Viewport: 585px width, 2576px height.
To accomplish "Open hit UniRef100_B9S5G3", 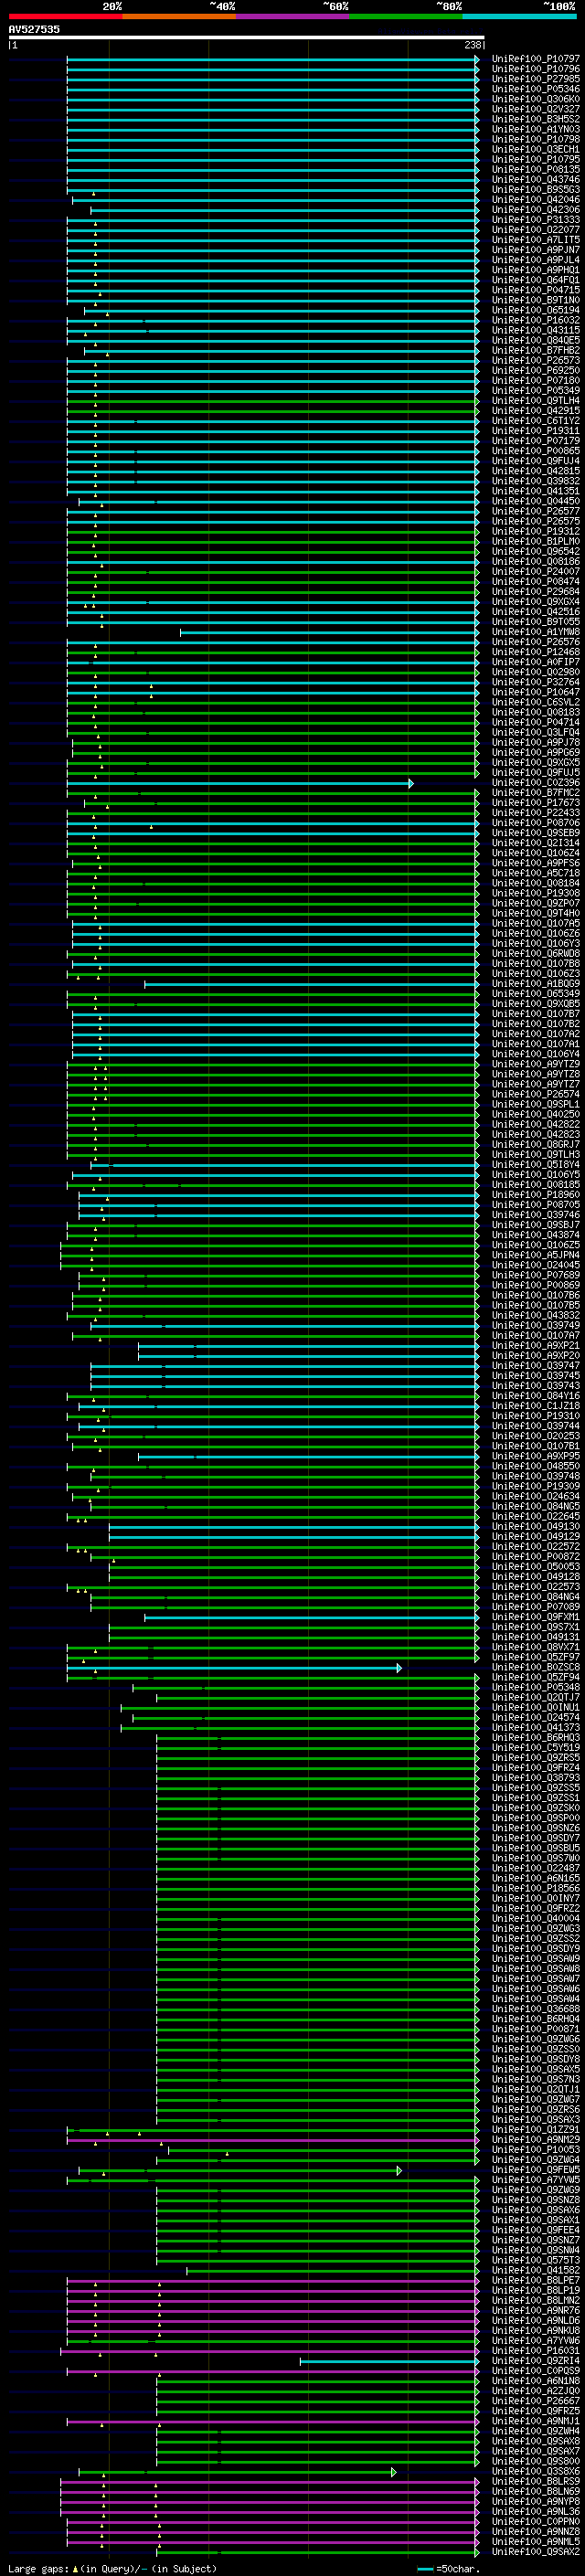I will pos(536,190).
